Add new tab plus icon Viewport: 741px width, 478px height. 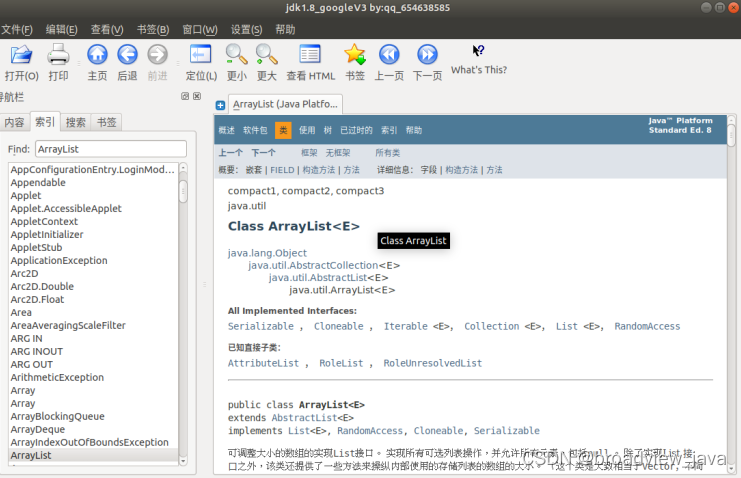220,105
